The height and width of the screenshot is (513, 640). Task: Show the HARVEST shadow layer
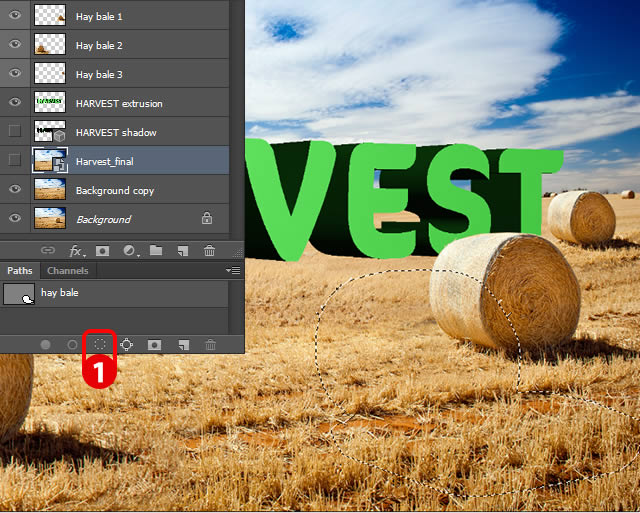[15, 131]
